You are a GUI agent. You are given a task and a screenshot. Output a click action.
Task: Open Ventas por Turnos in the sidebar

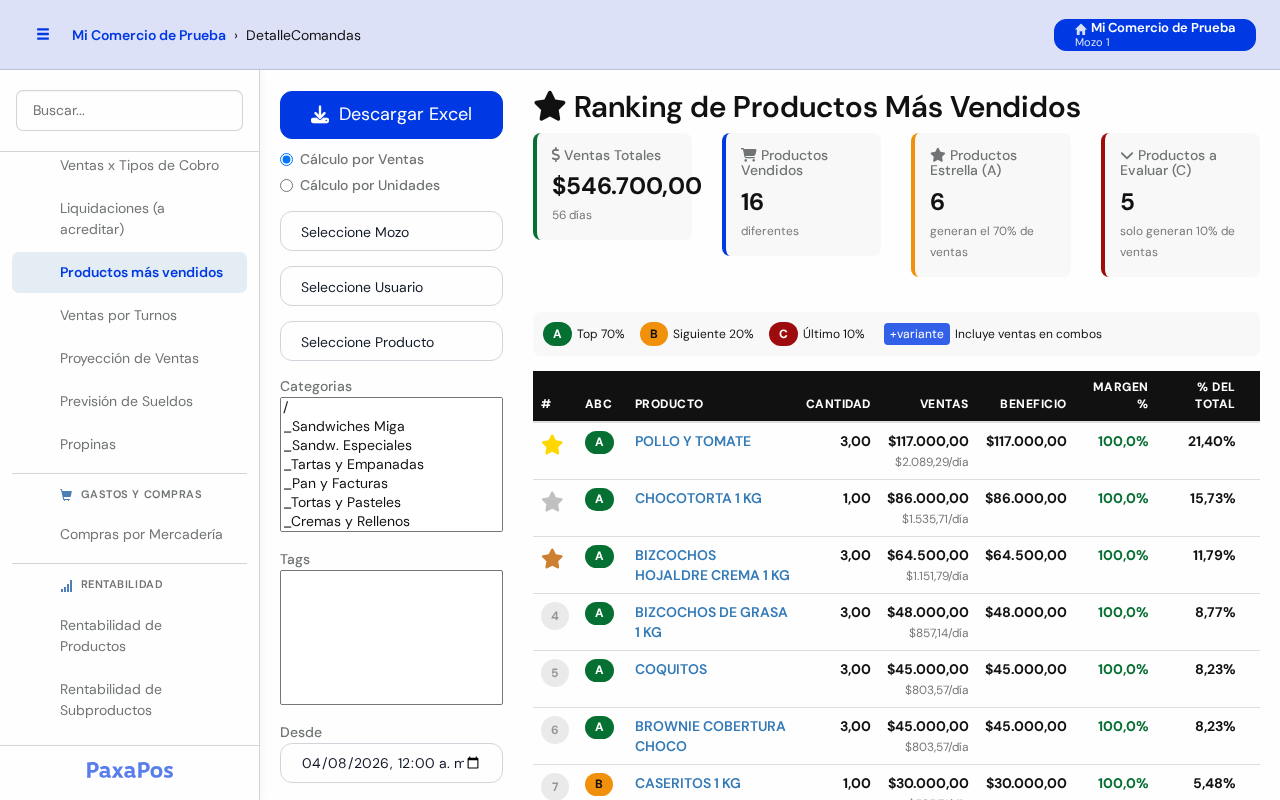pos(130,315)
